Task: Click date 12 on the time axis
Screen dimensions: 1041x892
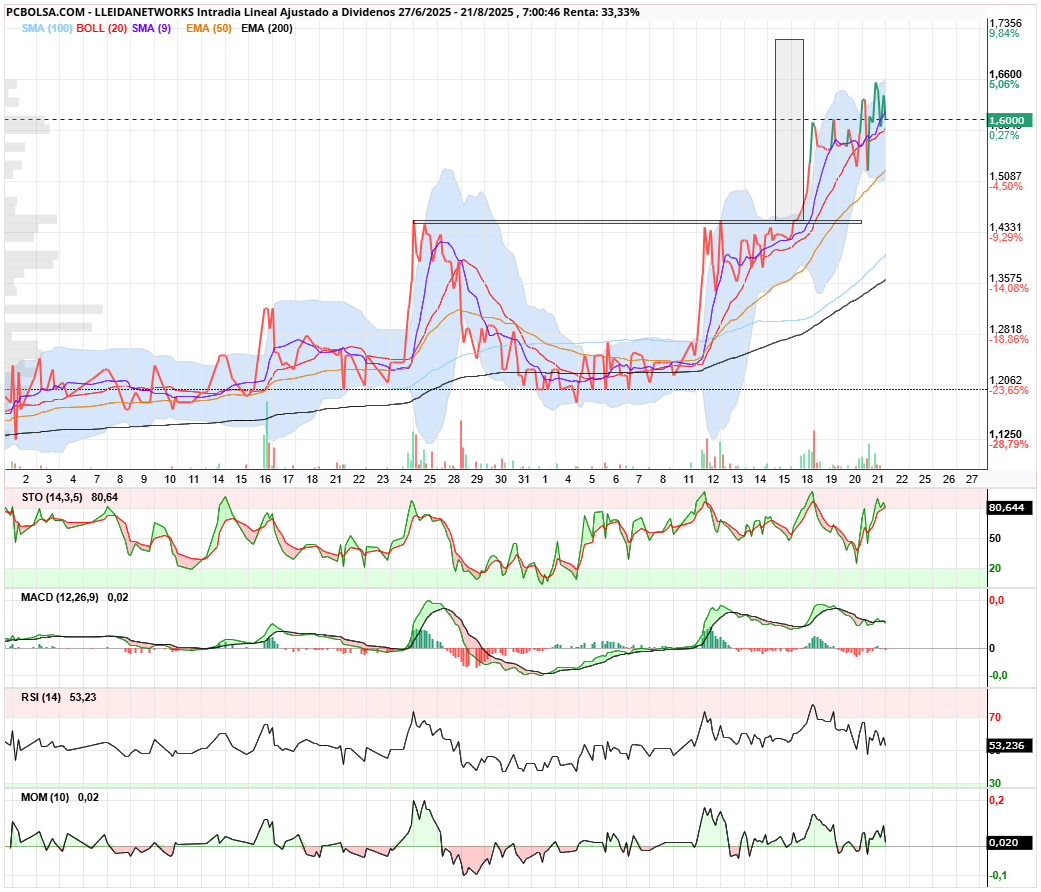Action: (x=713, y=479)
